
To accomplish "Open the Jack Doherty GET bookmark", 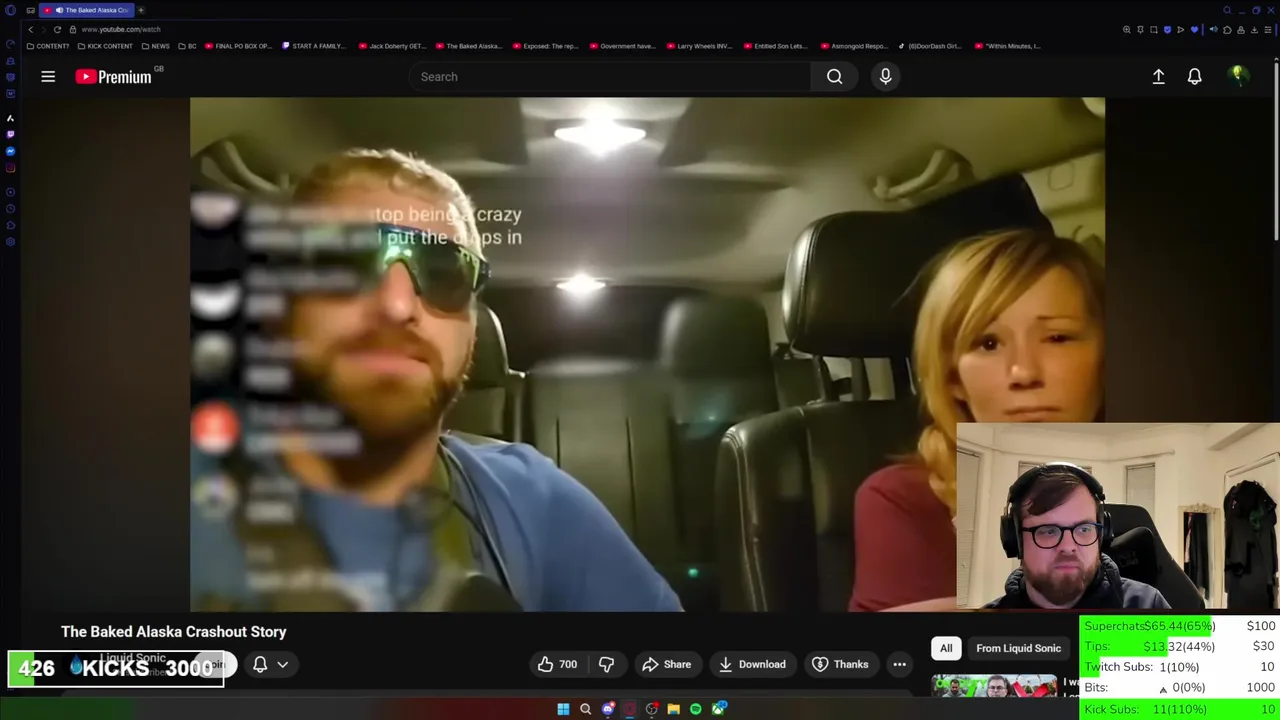I will pyautogui.click(x=392, y=46).
